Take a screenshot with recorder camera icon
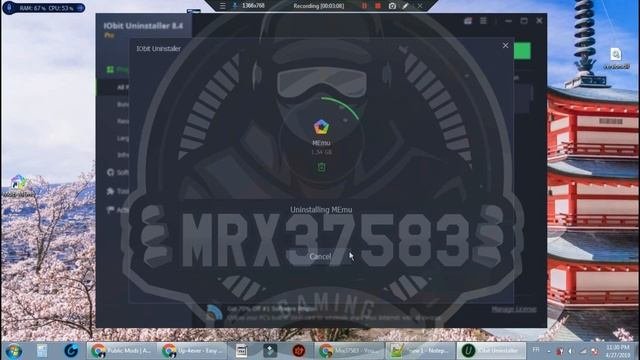This screenshot has height=360, width=640. (392, 6)
